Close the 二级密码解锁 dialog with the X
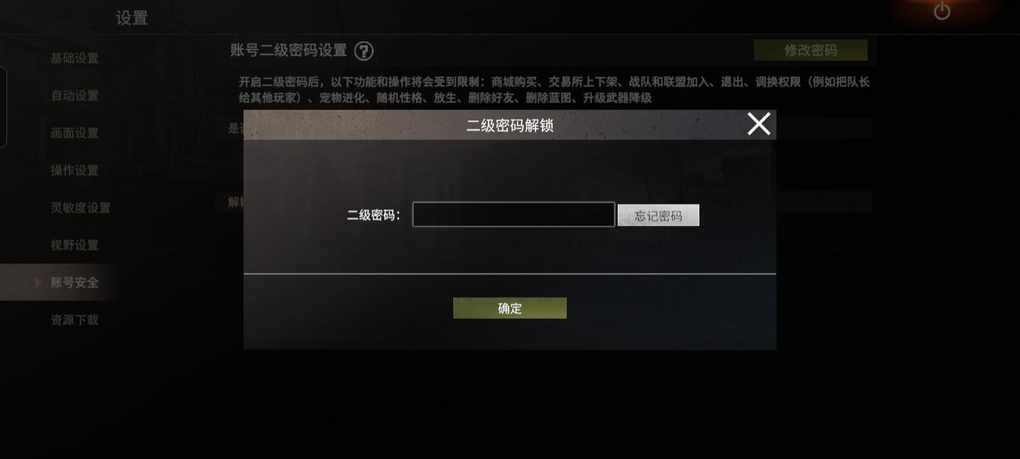The image size is (1020, 459). point(758,124)
